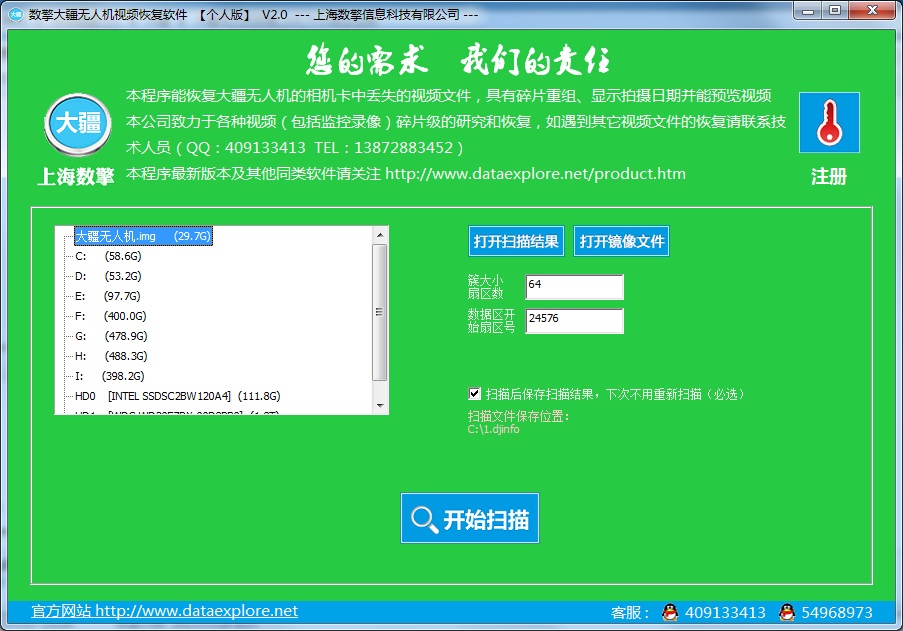This screenshot has width=903, height=631.
Task: Click the magnifier icon on 开始扫描
Action: point(424,519)
